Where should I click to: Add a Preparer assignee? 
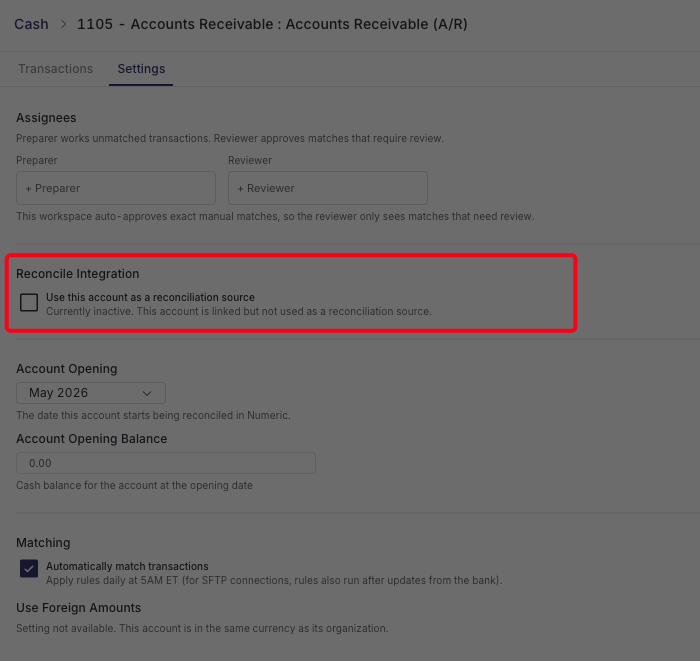116,188
